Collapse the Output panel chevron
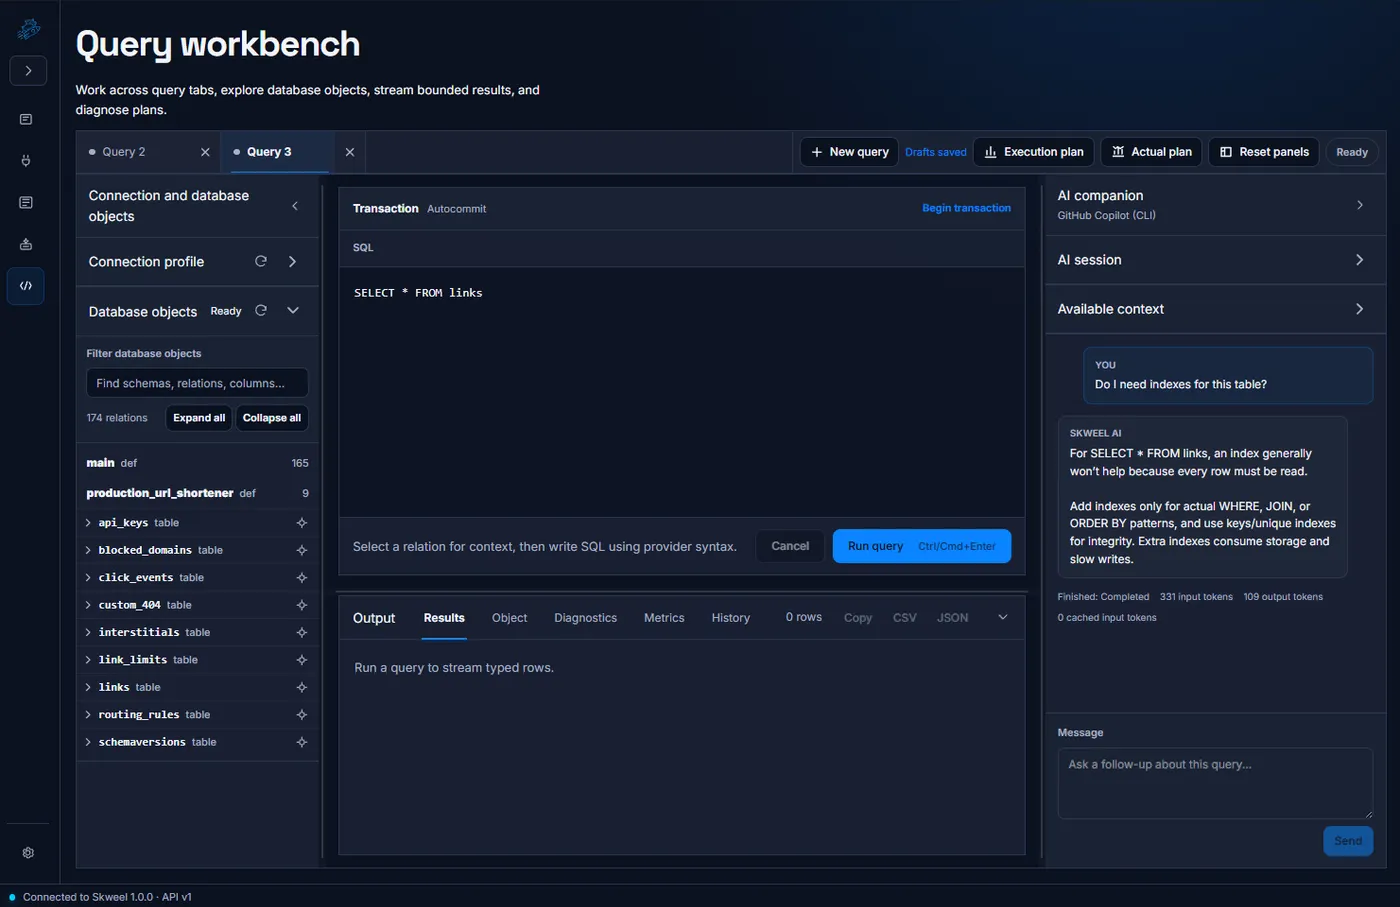This screenshot has height=907, width=1400. click(1003, 618)
